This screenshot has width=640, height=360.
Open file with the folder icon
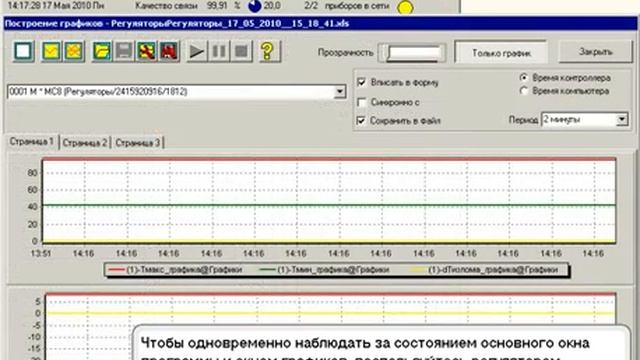point(102,51)
